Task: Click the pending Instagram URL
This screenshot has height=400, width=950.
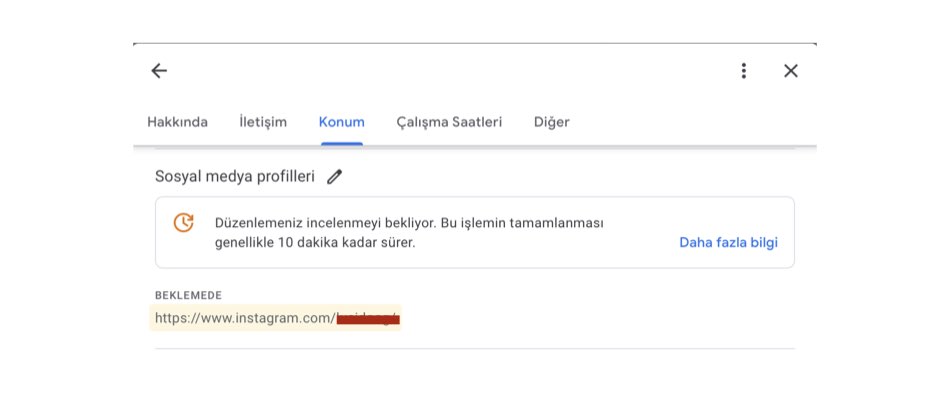Action: coord(243,319)
